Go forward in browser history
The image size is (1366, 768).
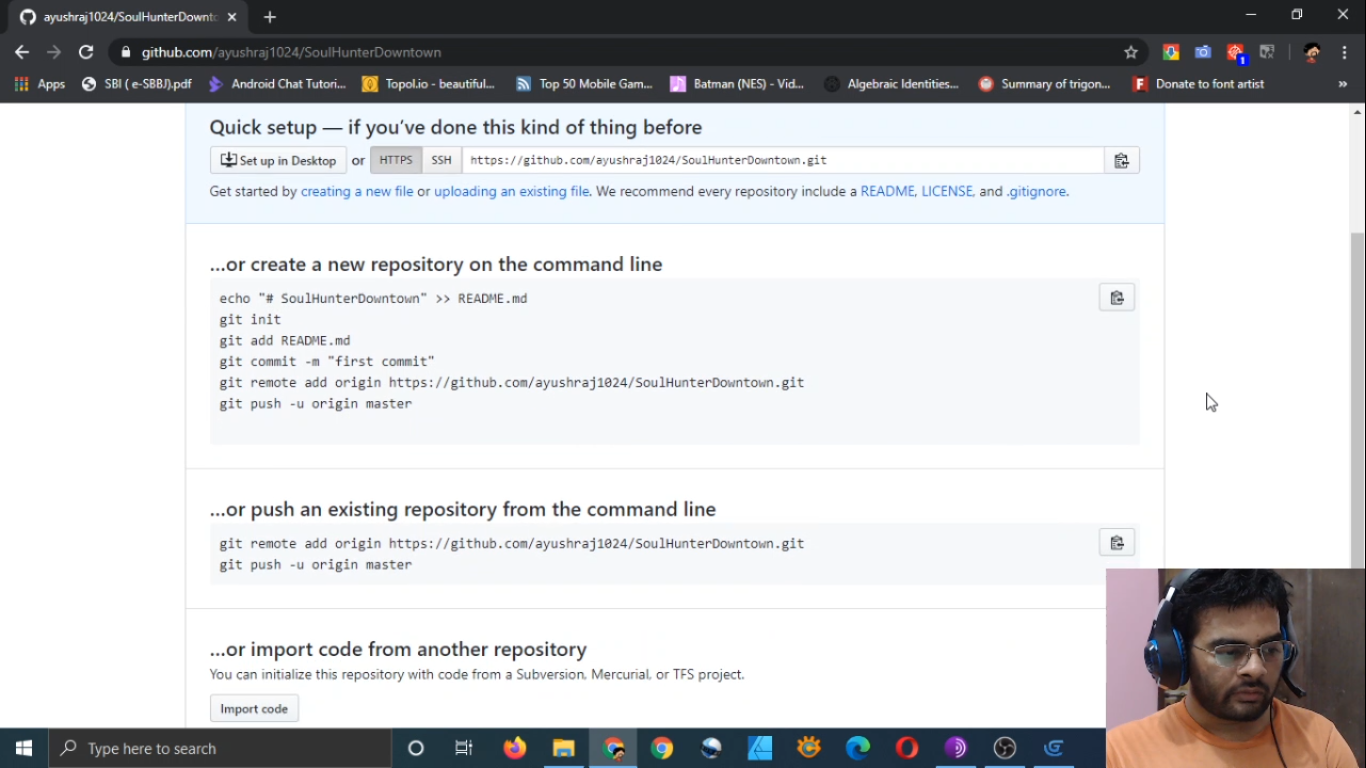pos(54,52)
